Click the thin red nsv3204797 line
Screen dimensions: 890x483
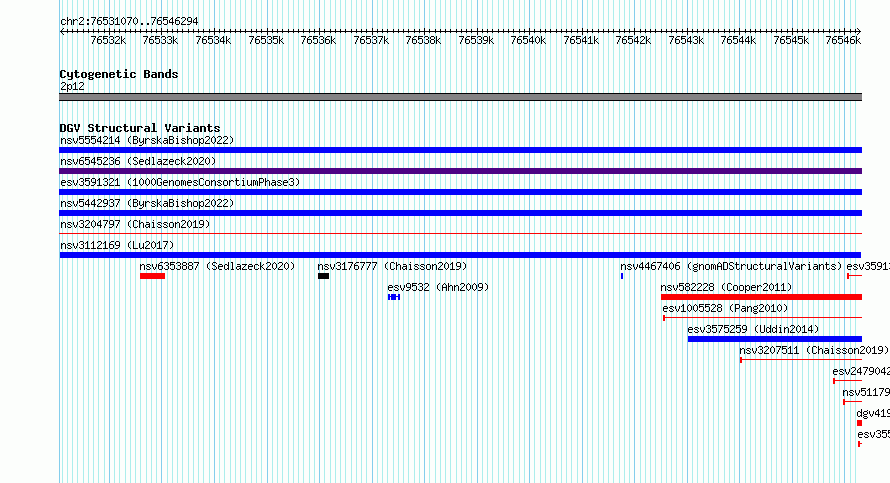(x=460, y=233)
